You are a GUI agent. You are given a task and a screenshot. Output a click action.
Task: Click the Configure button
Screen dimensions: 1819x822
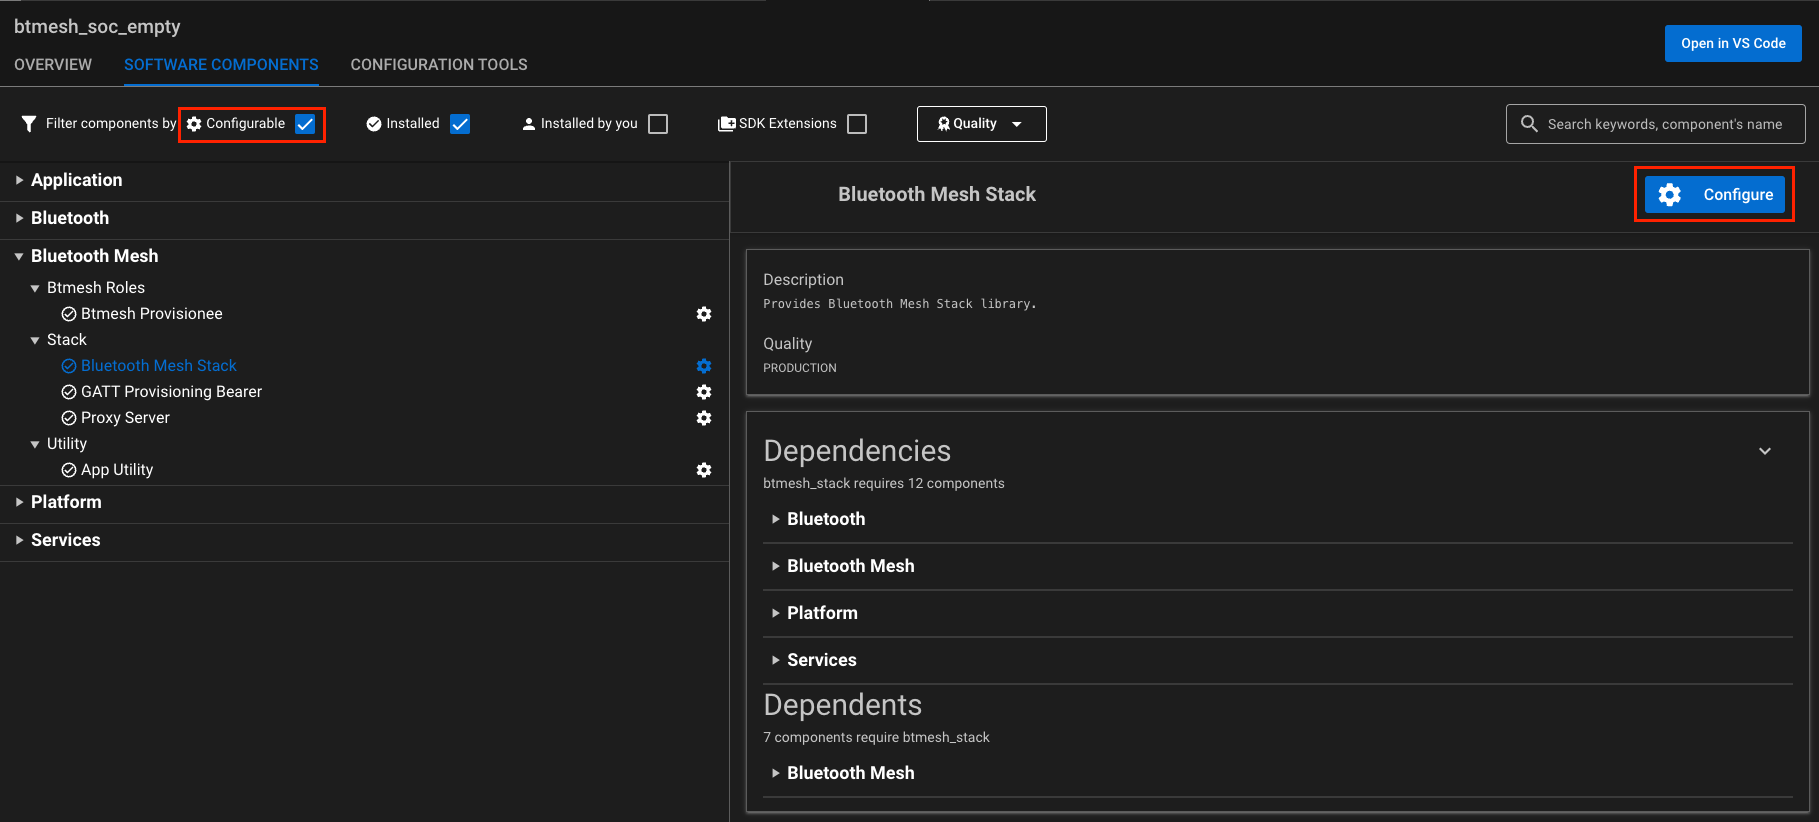point(1714,194)
